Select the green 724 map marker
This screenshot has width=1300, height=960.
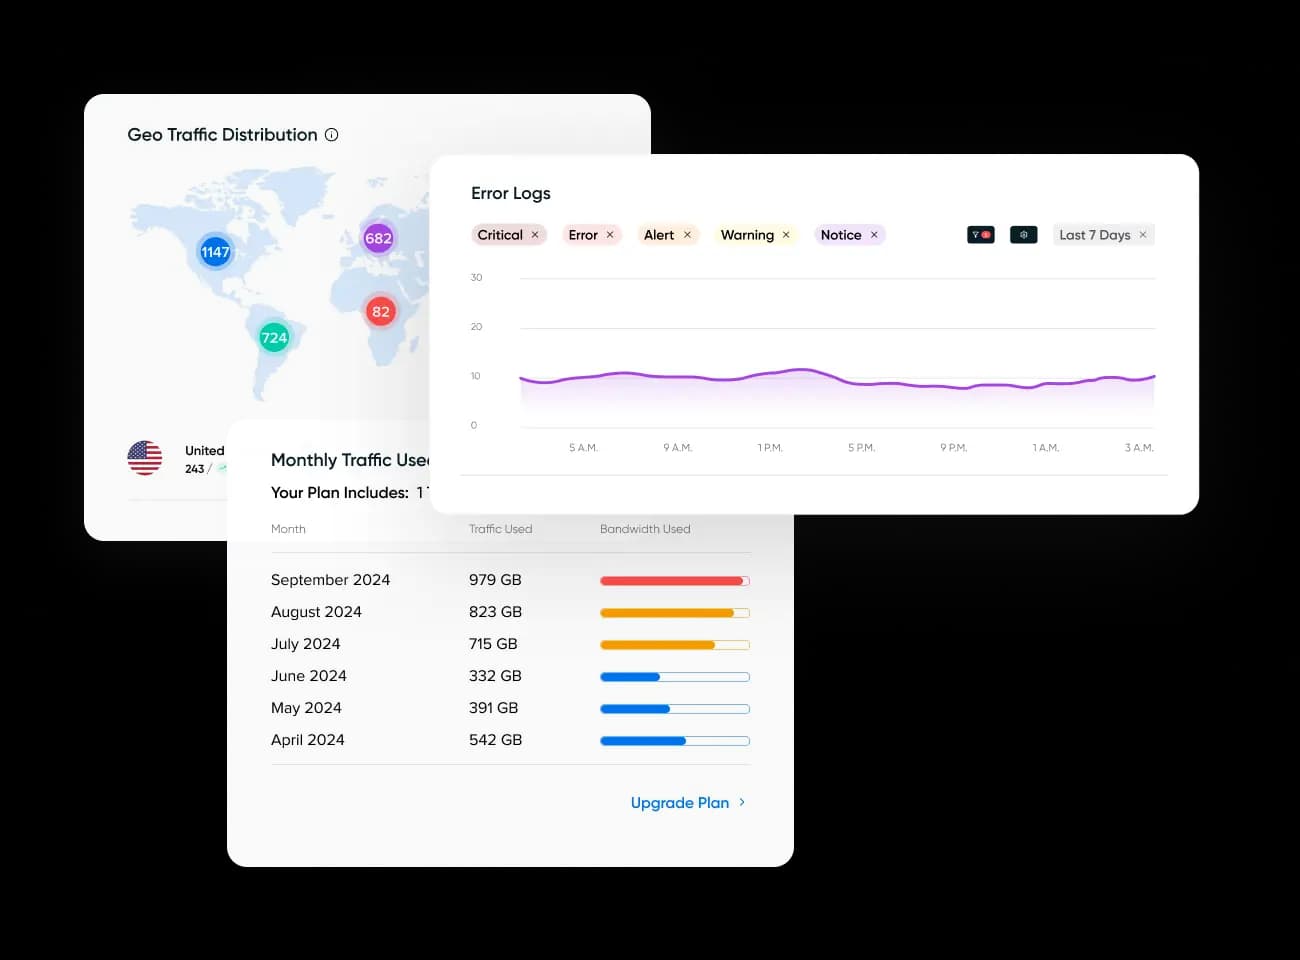274,338
